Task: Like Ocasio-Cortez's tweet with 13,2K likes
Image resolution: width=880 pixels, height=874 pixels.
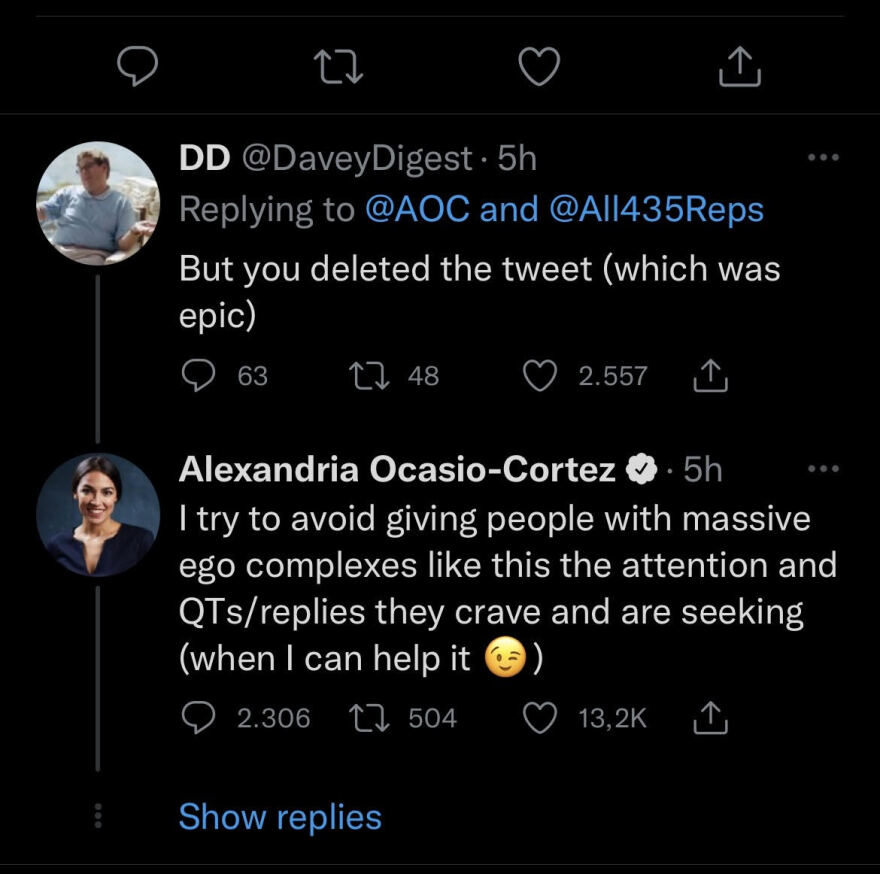Action: (x=540, y=718)
